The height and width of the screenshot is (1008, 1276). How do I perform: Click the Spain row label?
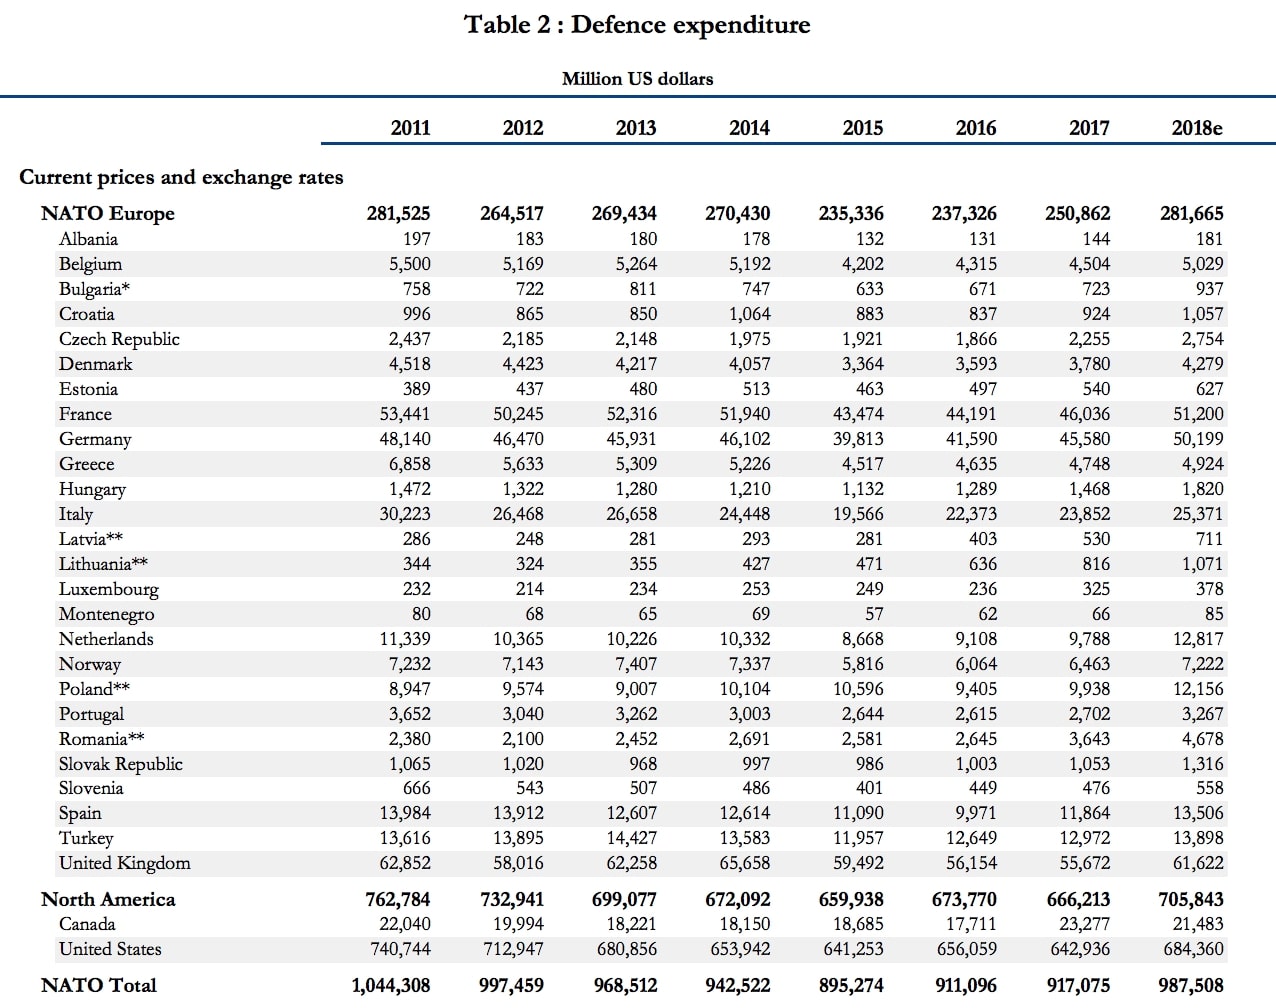(80, 813)
